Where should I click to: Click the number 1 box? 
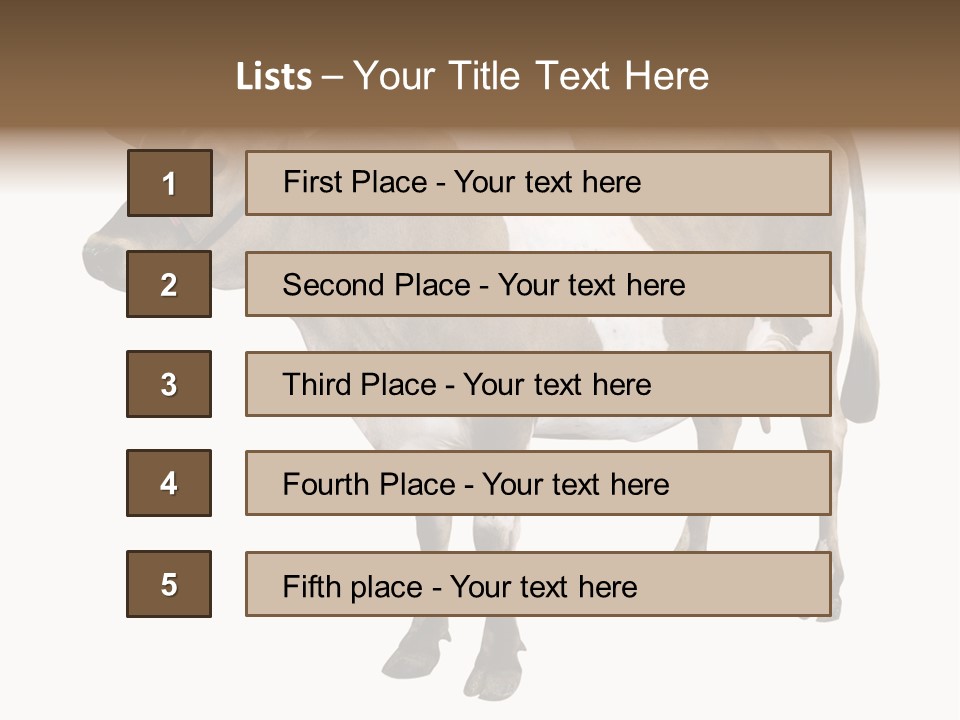(170, 183)
